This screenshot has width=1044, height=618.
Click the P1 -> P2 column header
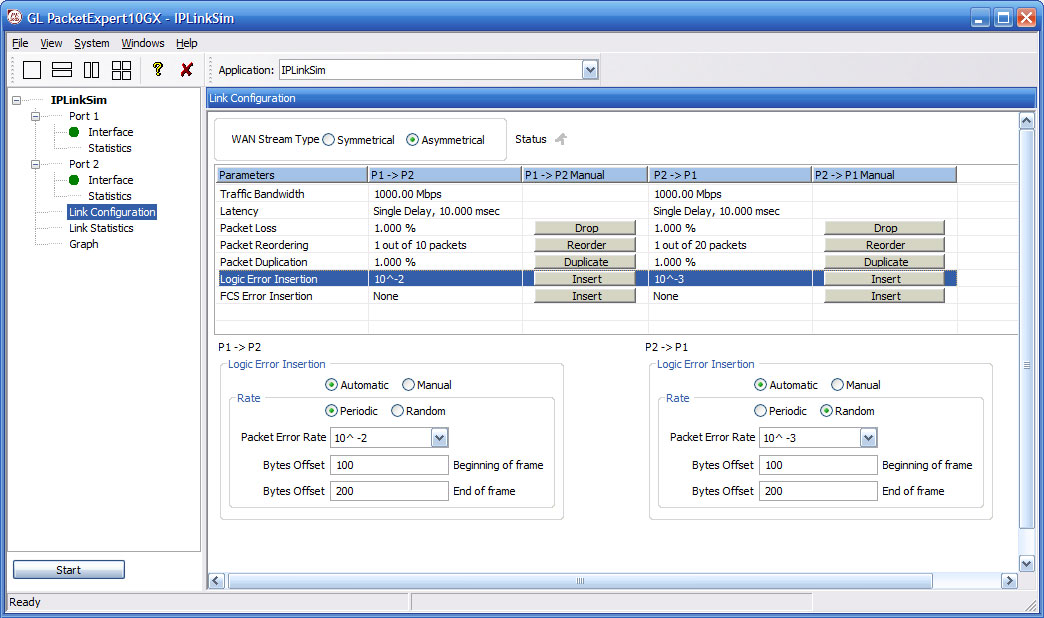click(x=444, y=174)
